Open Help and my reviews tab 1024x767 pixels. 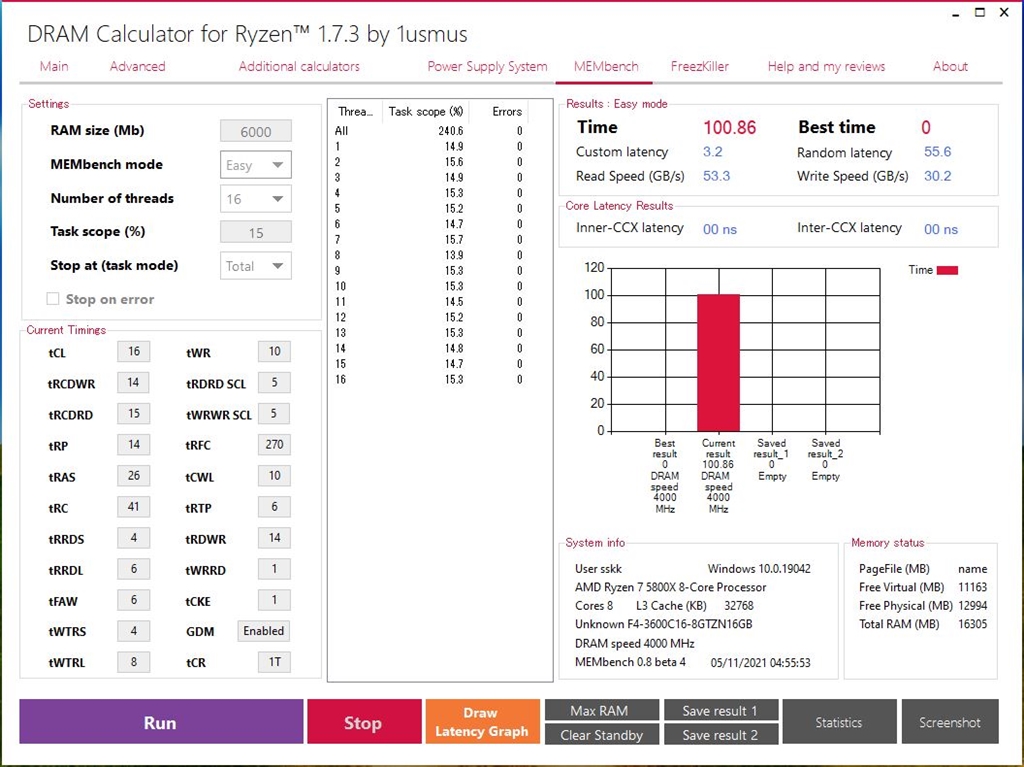(x=826, y=66)
